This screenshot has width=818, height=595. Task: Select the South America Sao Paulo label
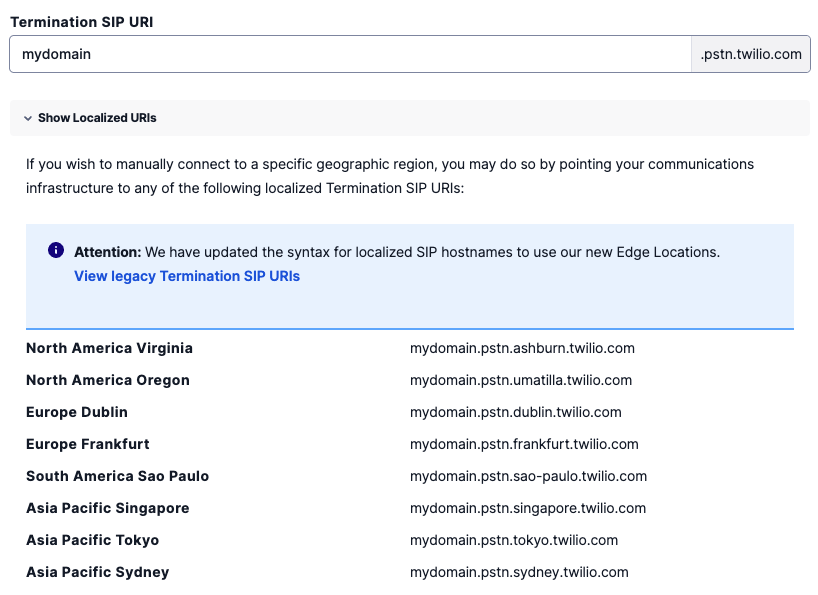point(117,476)
